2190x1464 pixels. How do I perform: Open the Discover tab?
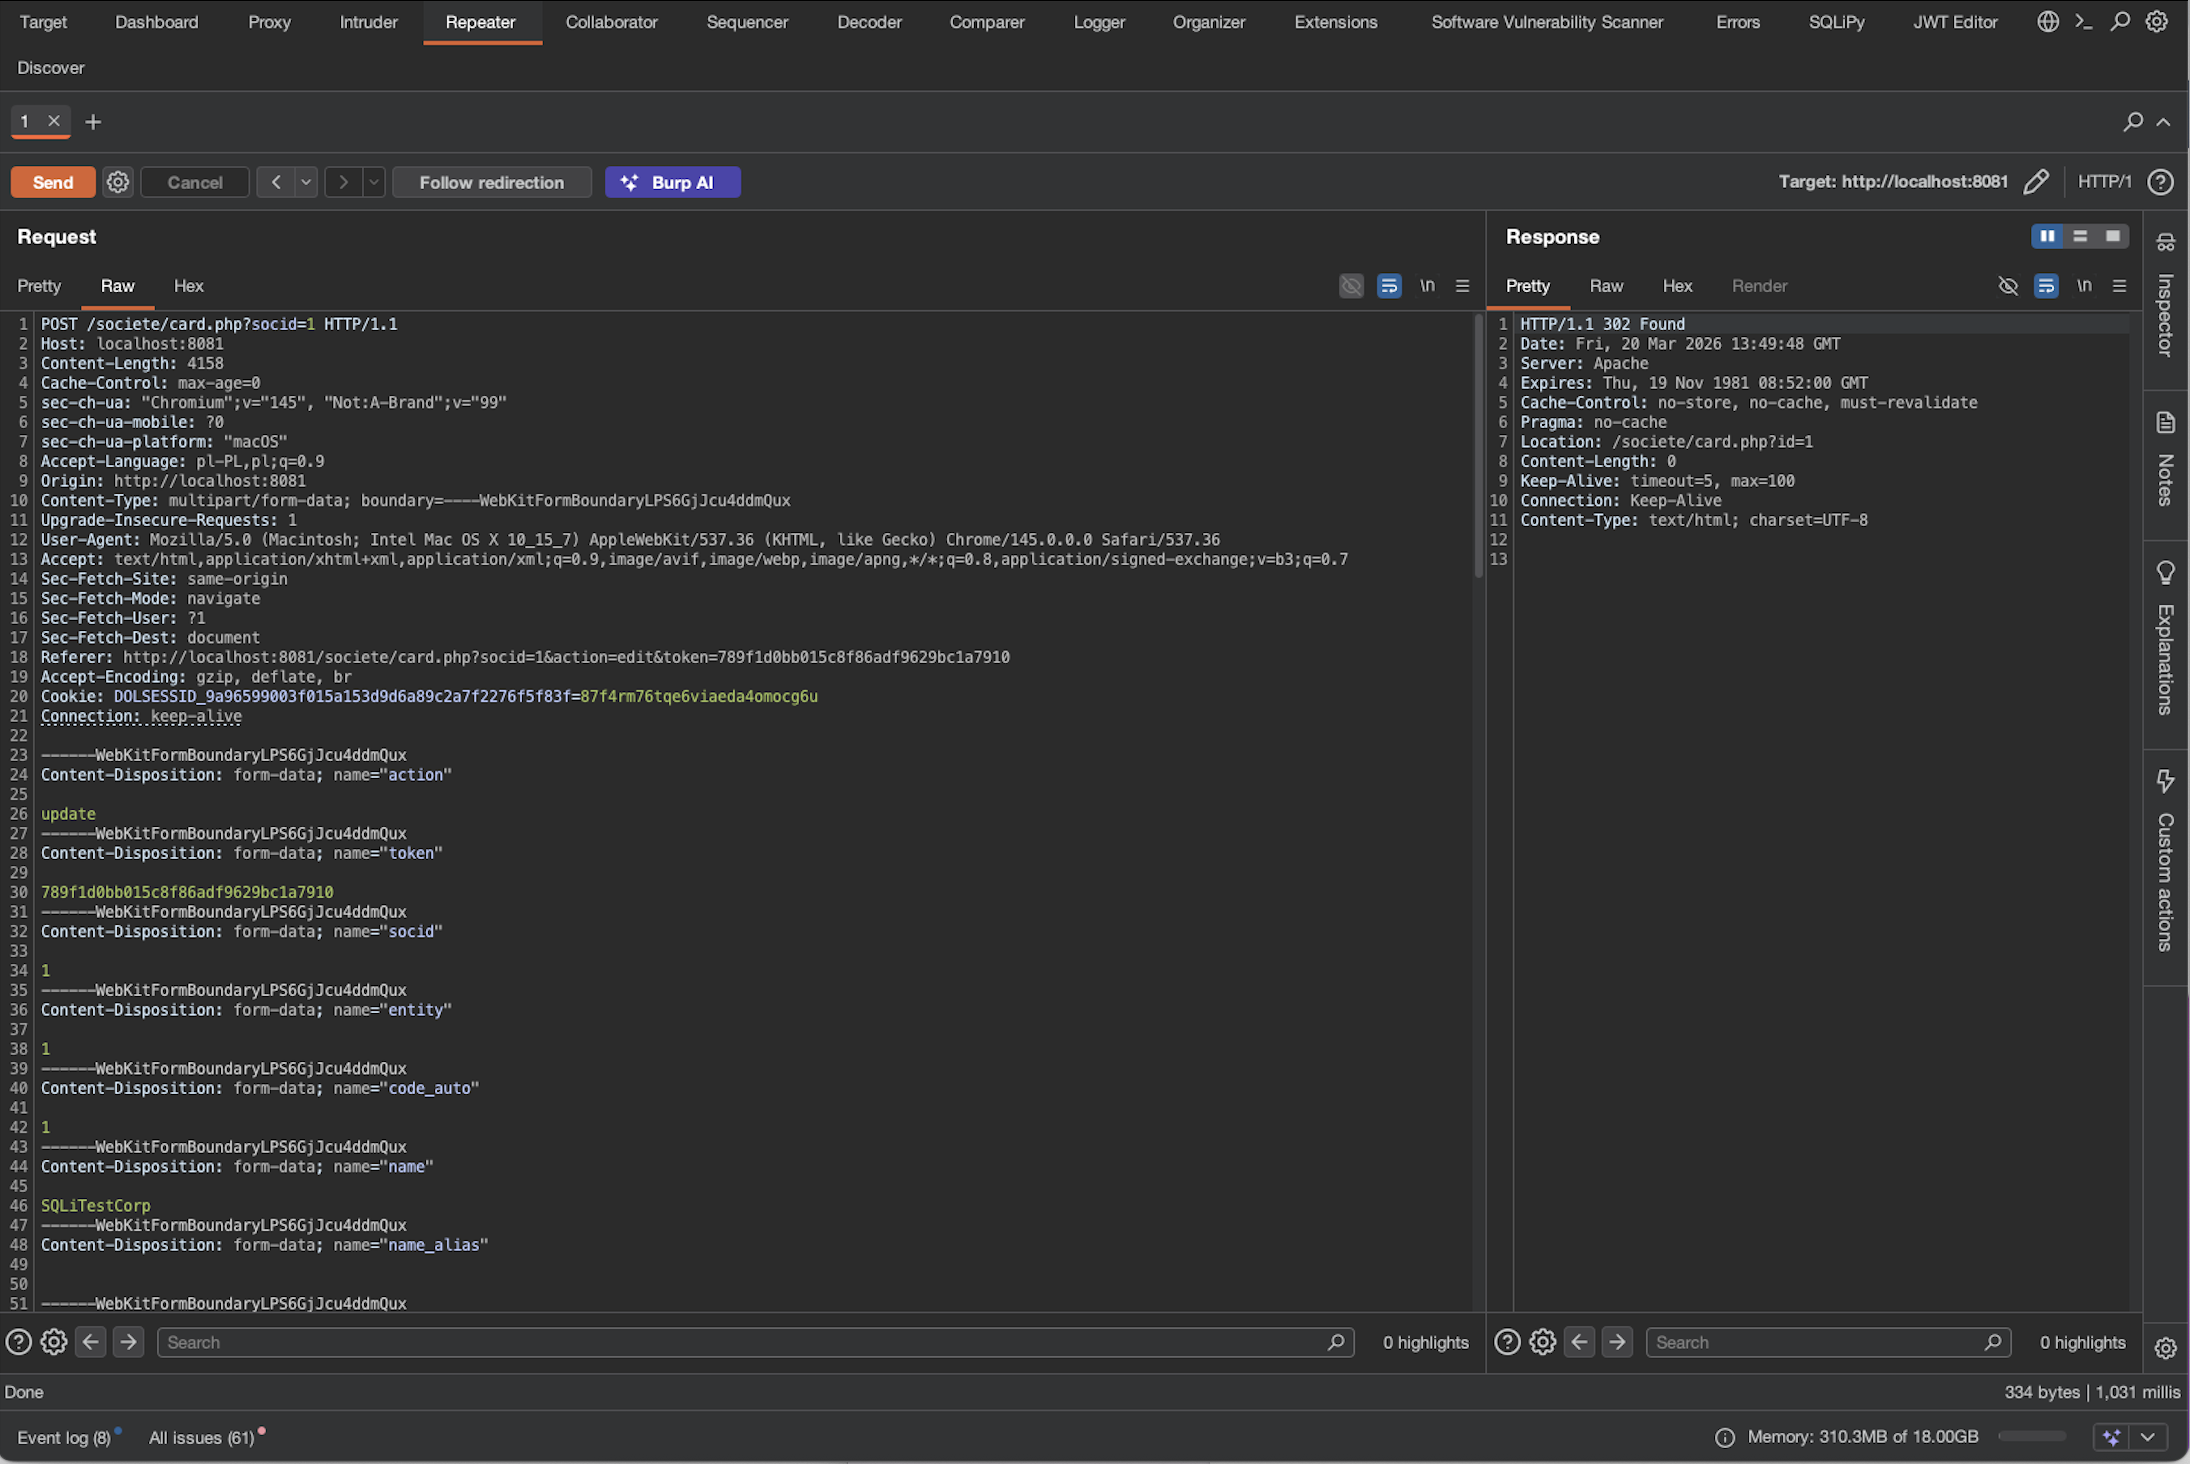(x=51, y=68)
